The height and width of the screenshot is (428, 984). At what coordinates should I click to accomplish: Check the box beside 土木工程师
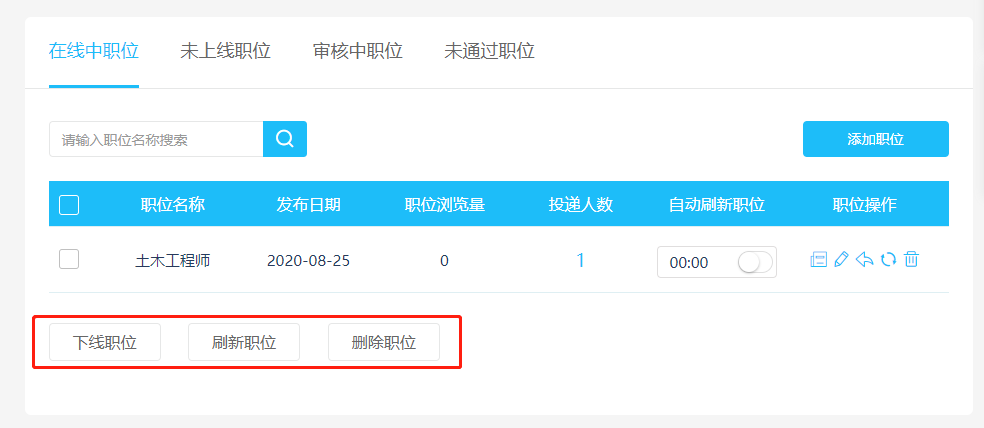[x=69, y=260]
